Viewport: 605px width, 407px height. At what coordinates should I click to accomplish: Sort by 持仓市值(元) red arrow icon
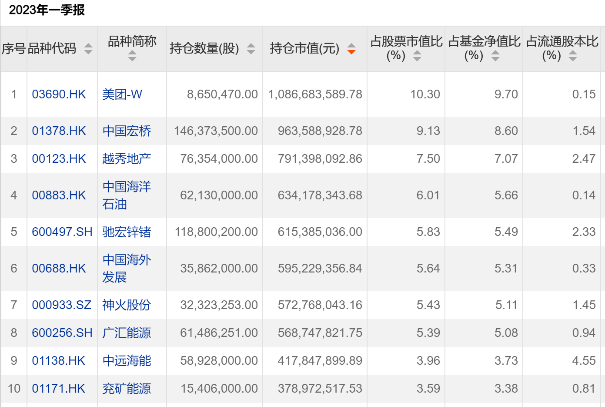click(x=351, y=49)
